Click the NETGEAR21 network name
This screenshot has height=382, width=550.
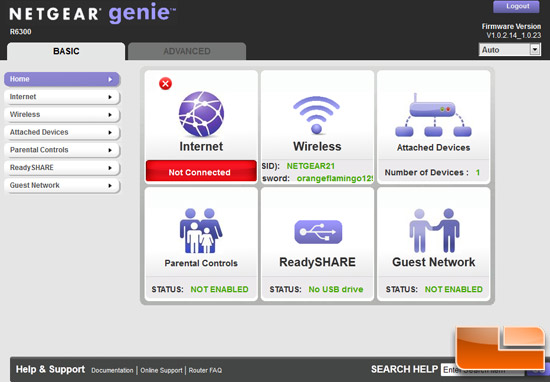(311, 166)
